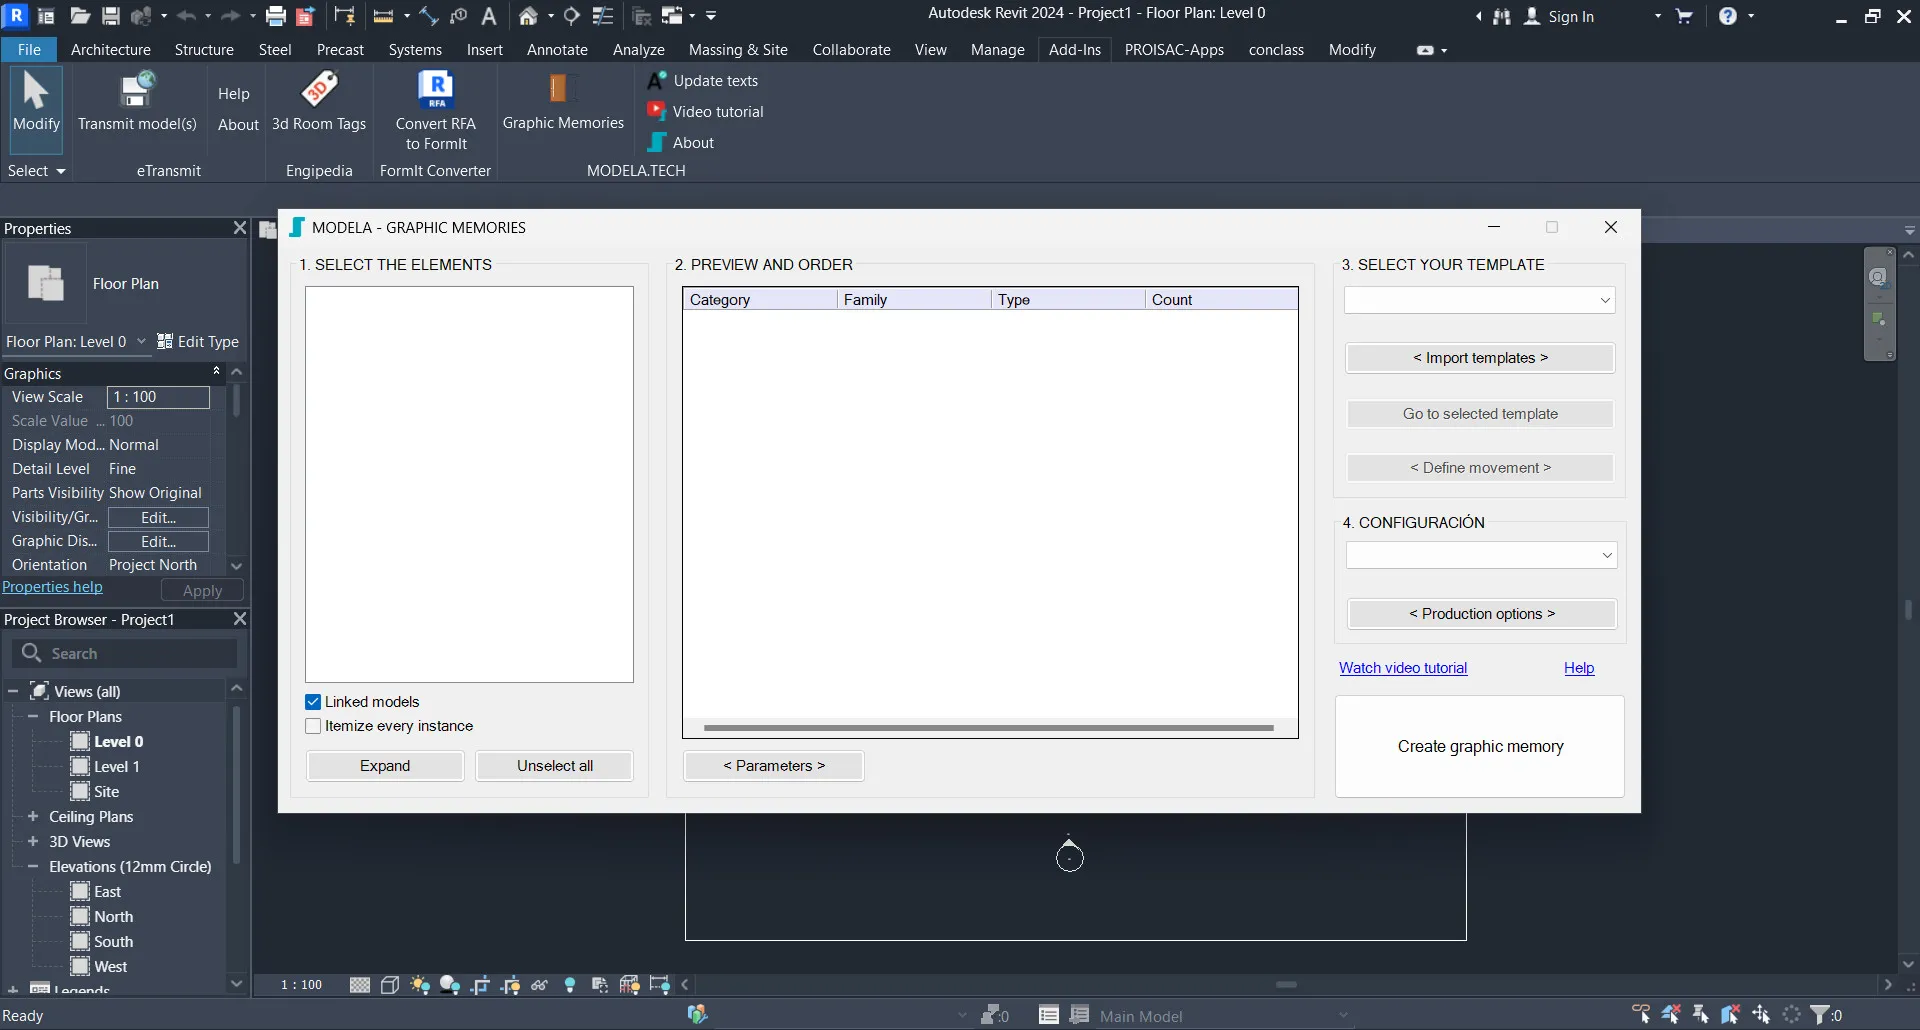The width and height of the screenshot is (1920, 1030).
Task: Switch to the Annotate ribbon tab
Action: (x=557, y=50)
